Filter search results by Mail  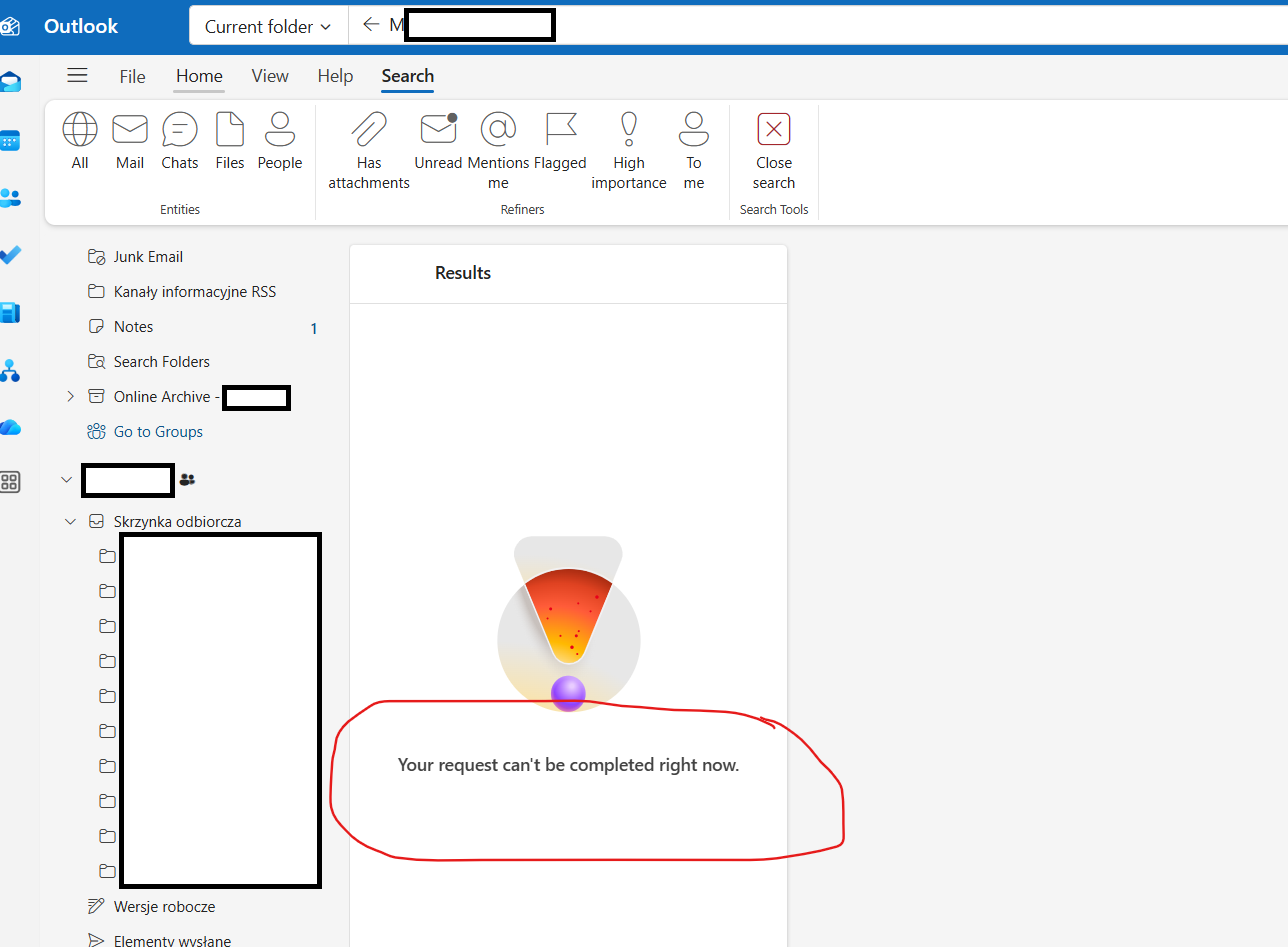pos(130,141)
